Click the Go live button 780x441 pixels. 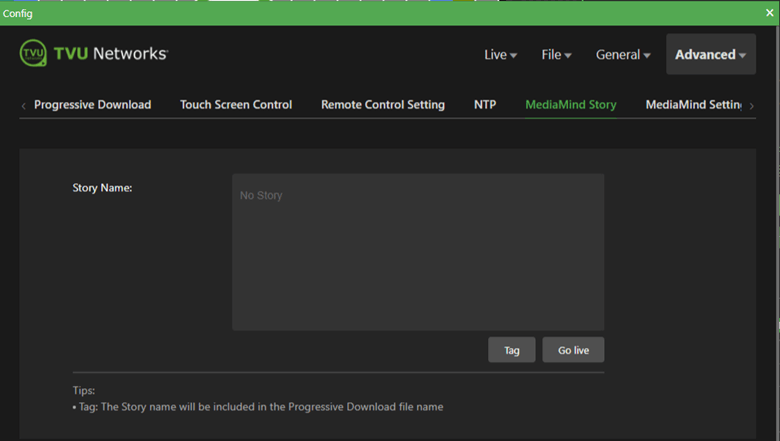click(573, 350)
